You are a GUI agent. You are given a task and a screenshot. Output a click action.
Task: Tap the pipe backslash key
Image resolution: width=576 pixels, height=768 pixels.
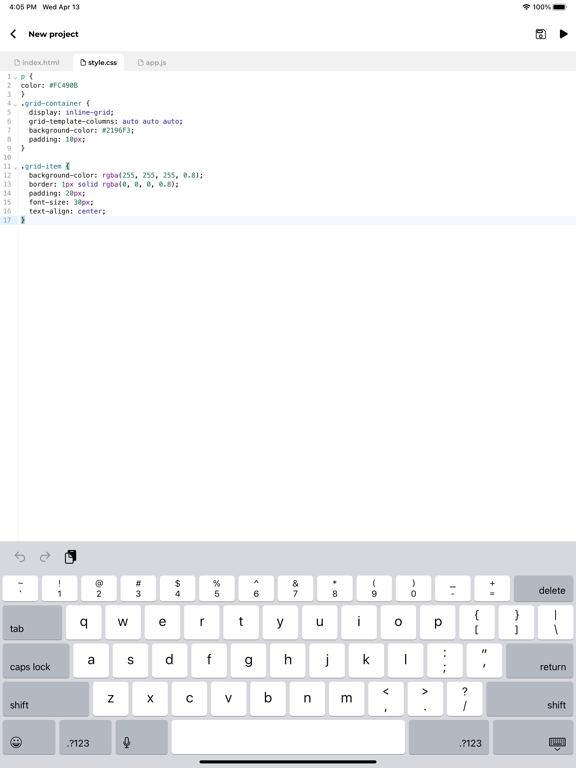555,622
